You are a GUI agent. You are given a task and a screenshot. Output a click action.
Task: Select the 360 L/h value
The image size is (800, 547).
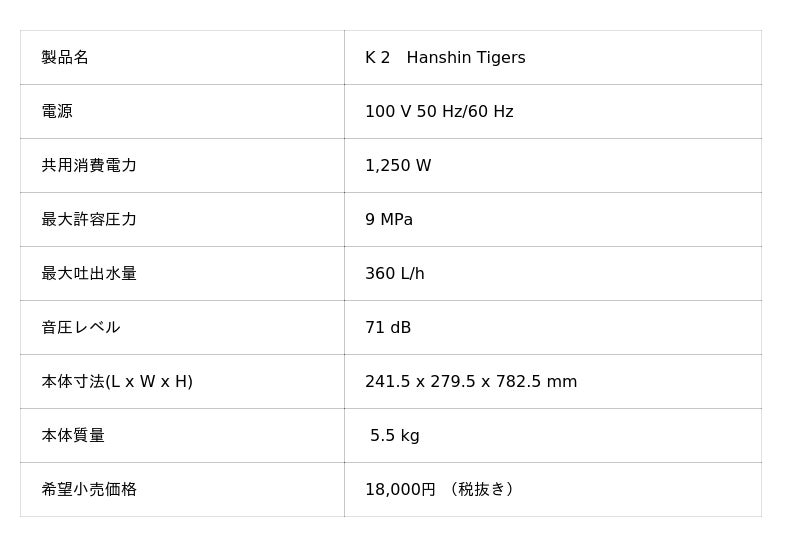pyautogui.click(x=395, y=274)
